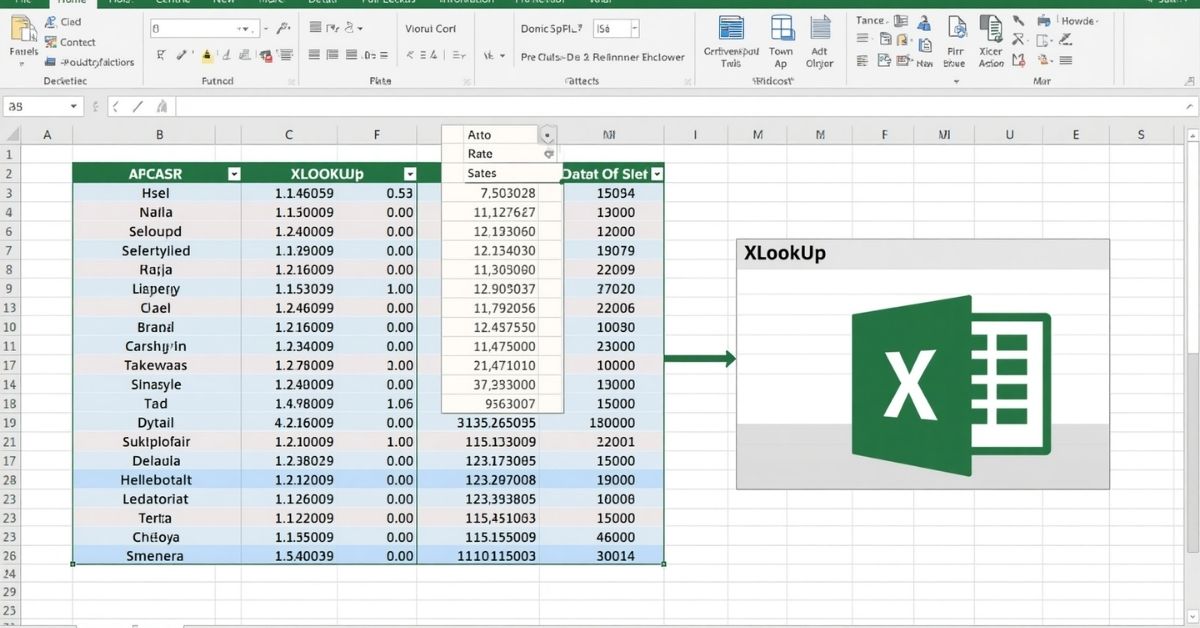Open the Datat Of Slef filter dropdown
The image size is (1200, 628).
[x=657, y=173]
